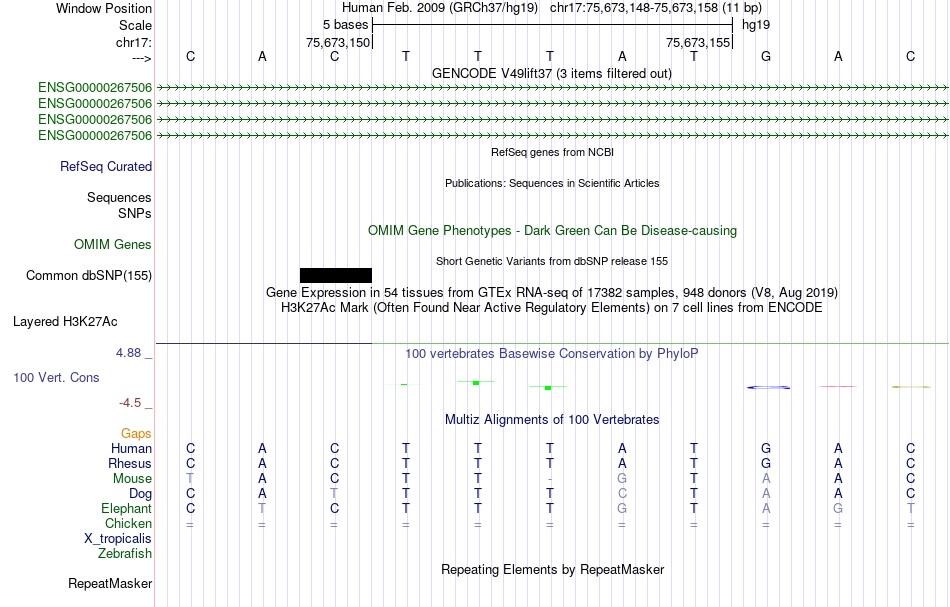Click the GTEx Gene Expression track title
The image size is (950, 607).
(552, 293)
